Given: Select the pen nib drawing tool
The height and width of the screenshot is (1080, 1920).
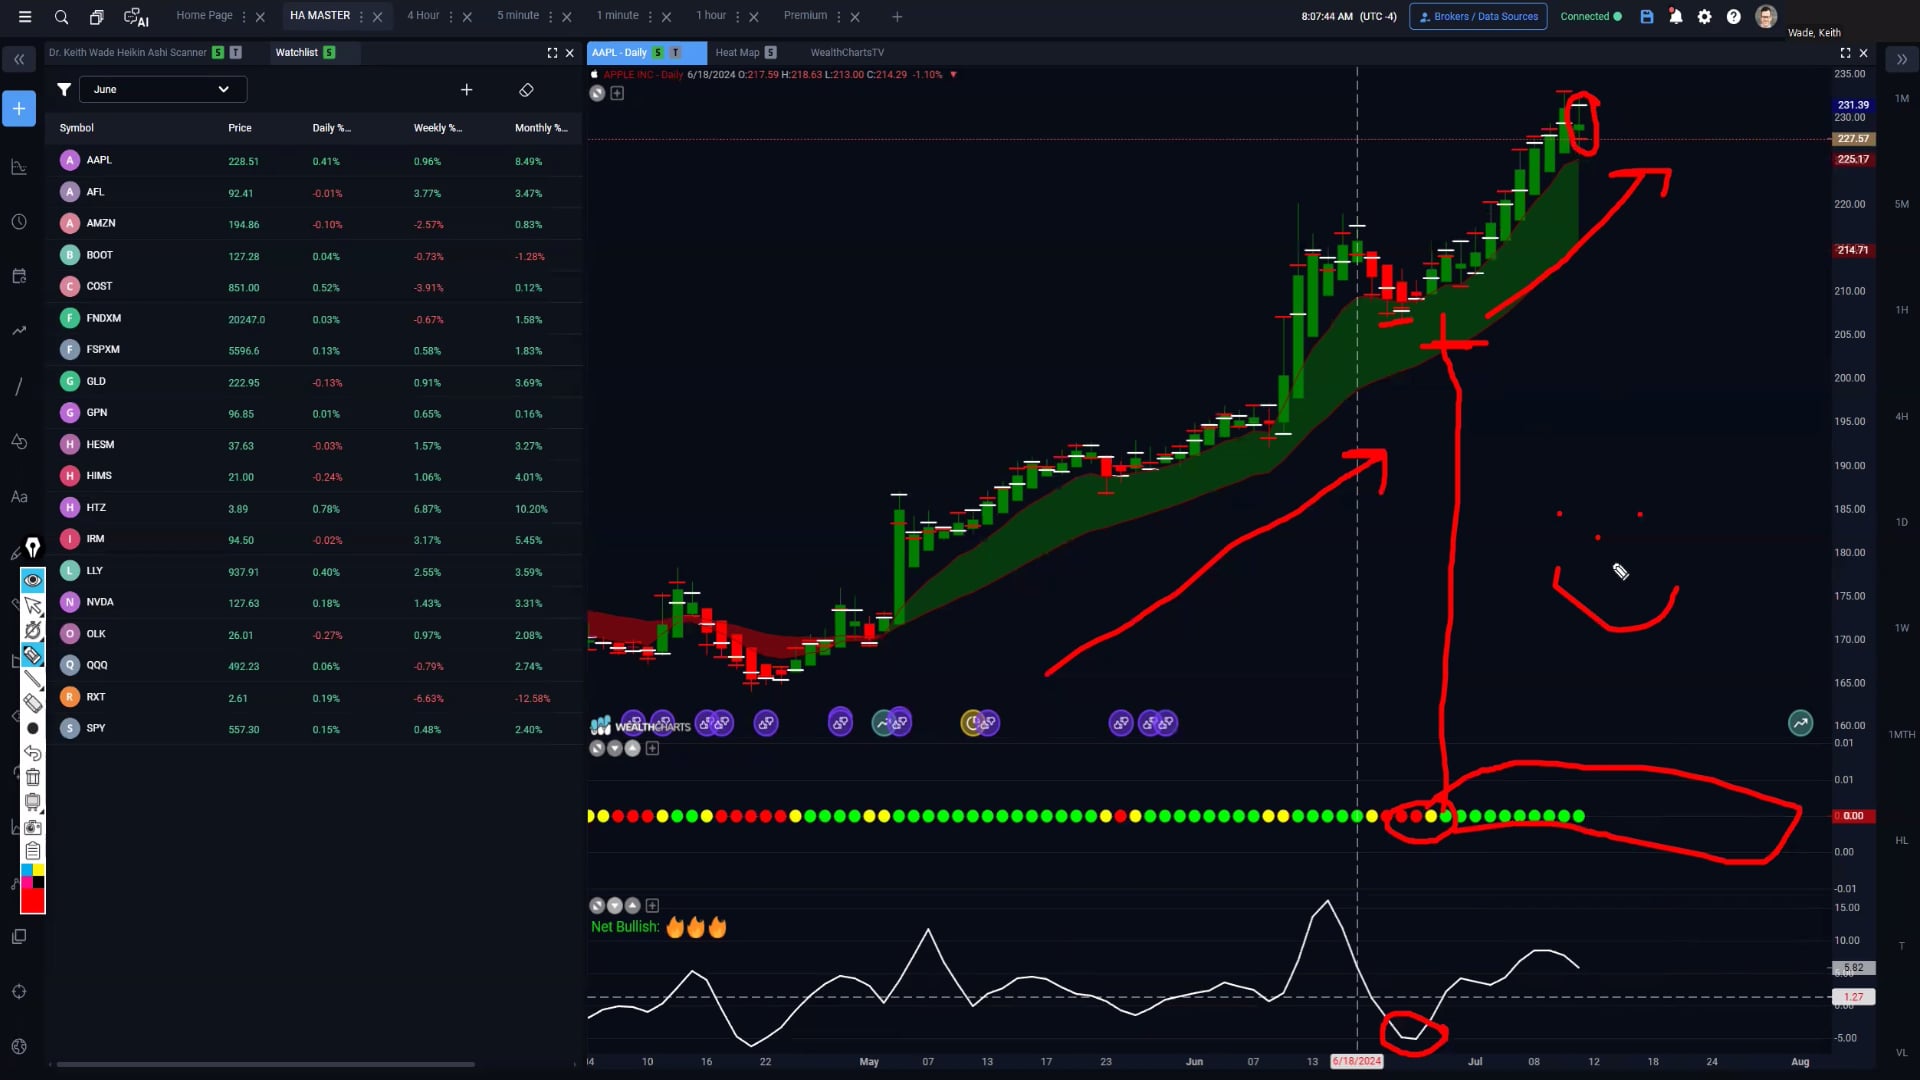Looking at the screenshot, I should pos(33,547).
